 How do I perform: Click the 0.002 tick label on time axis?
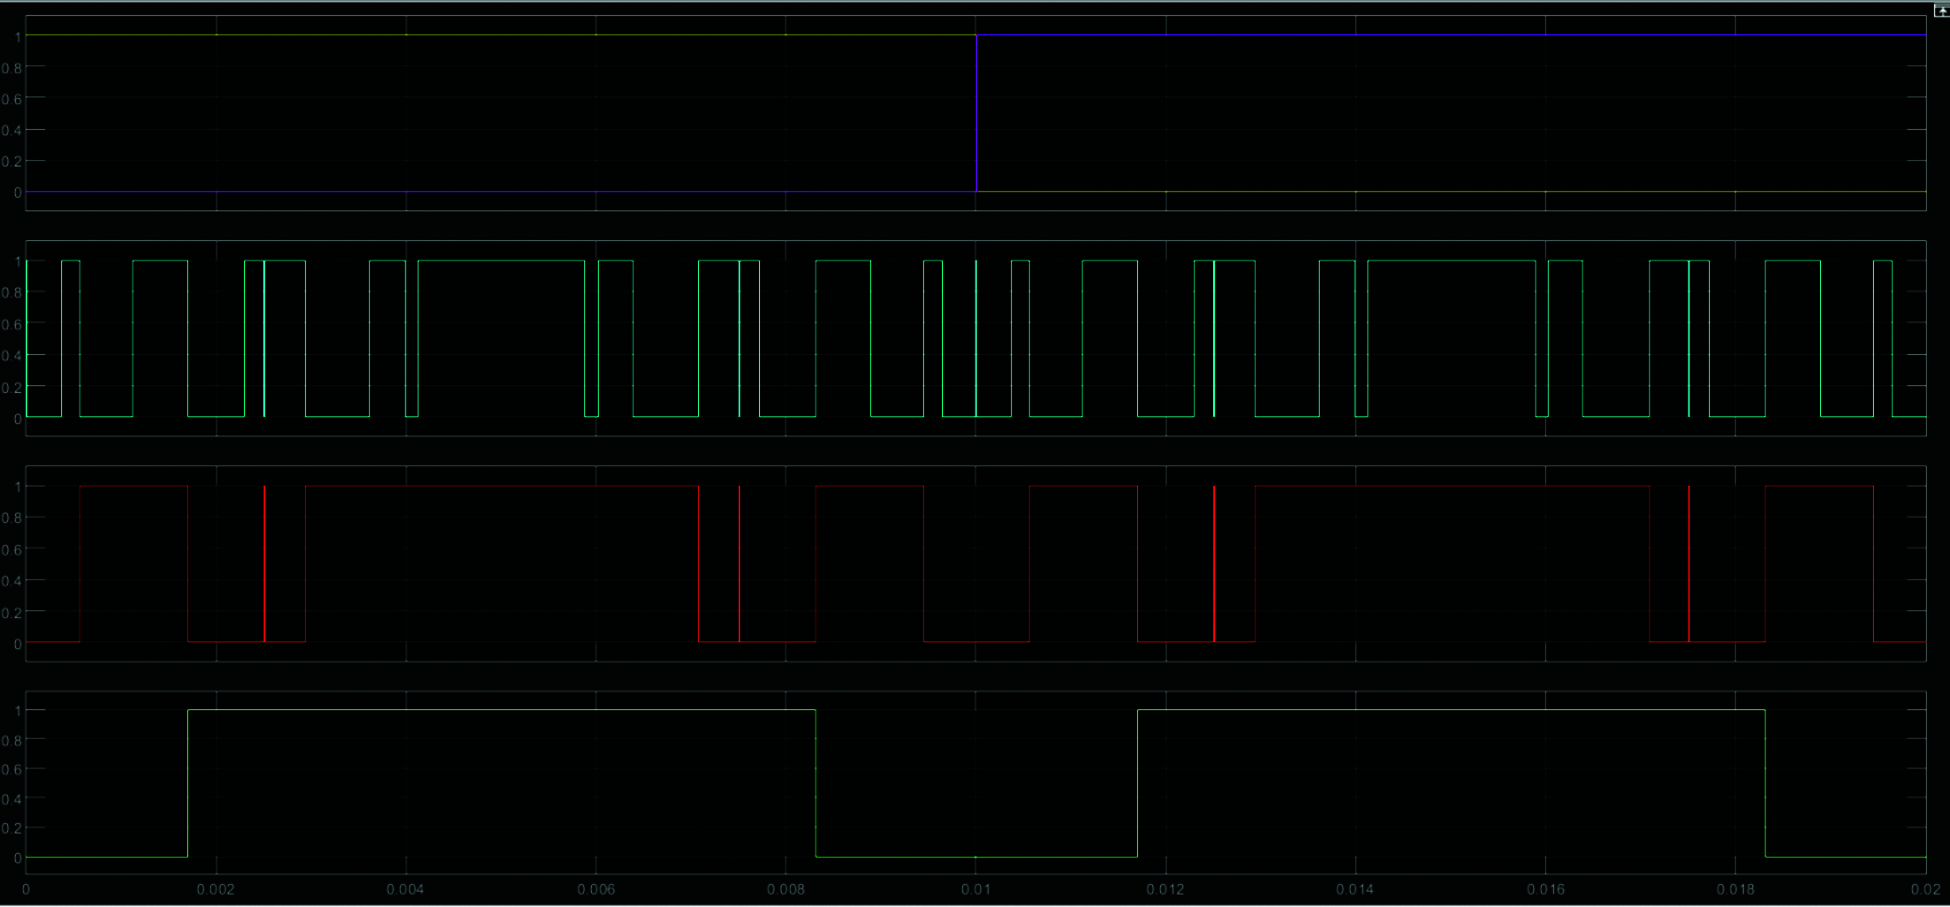tap(215, 889)
